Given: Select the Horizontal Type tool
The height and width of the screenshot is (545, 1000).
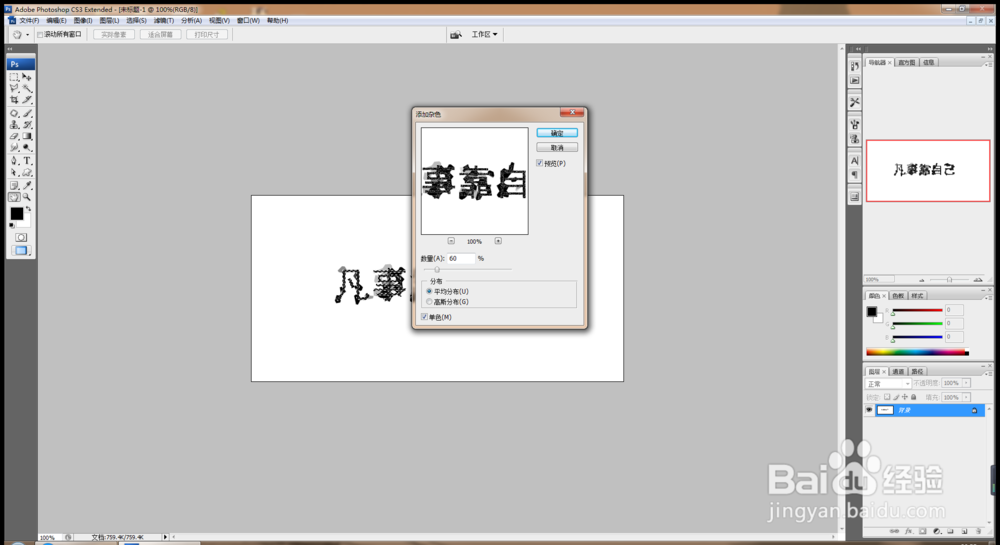Looking at the screenshot, I should [27, 161].
